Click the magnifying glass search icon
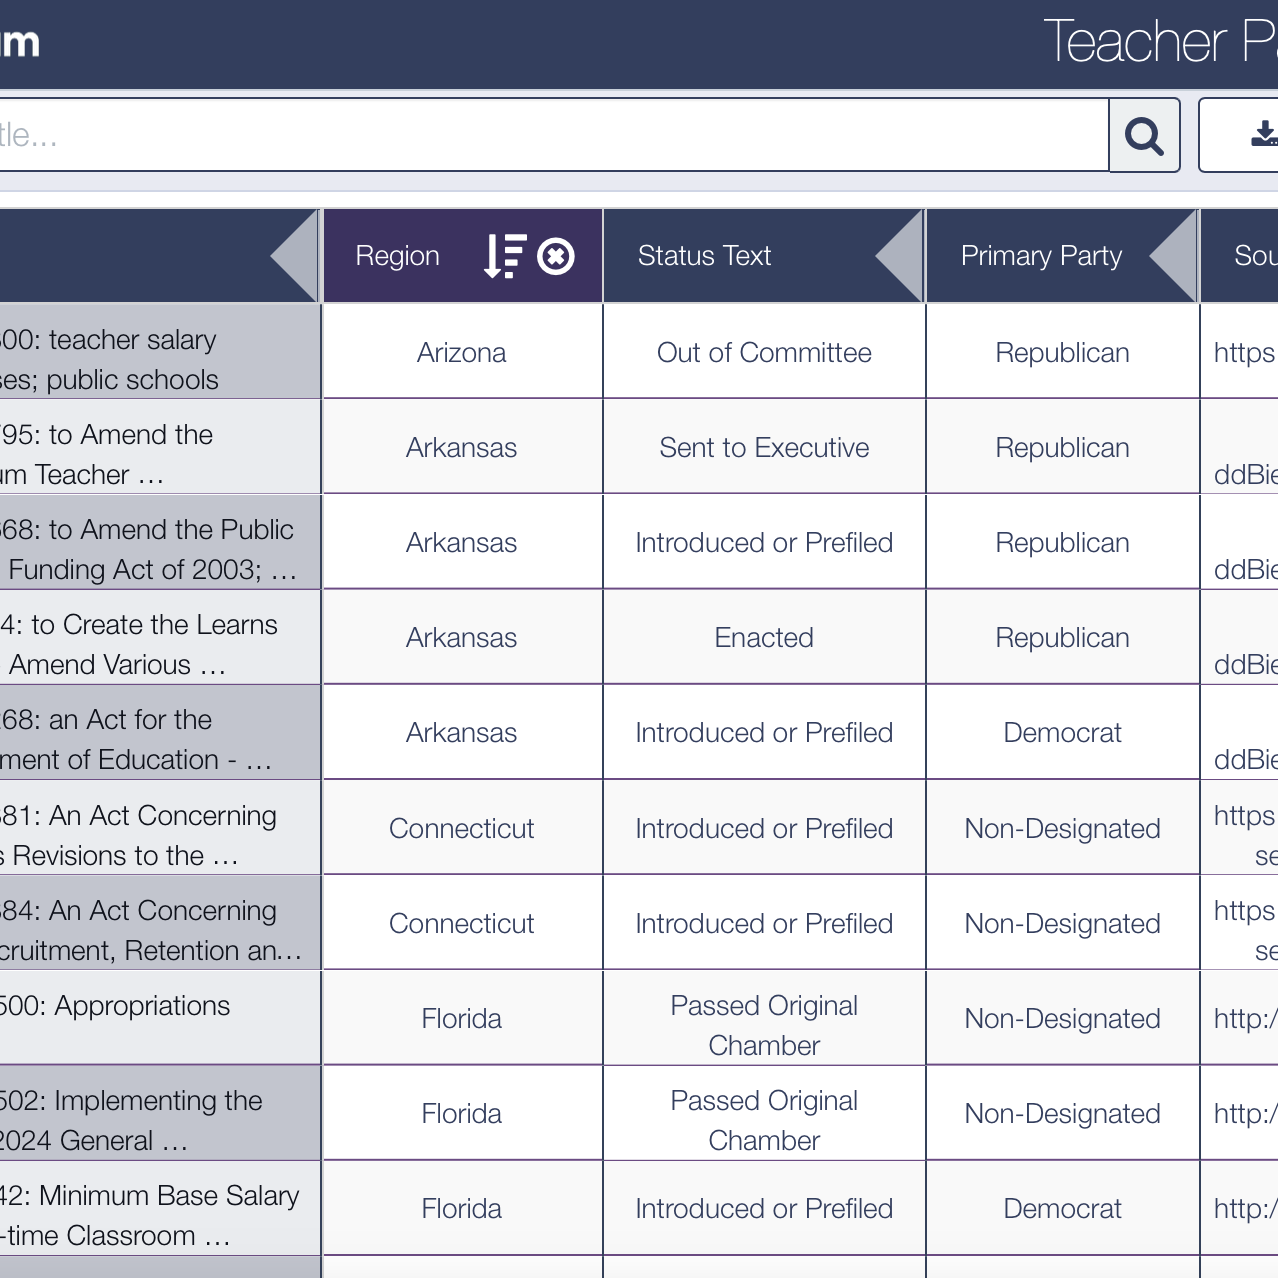The width and height of the screenshot is (1278, 1278). pos(1144,135)
